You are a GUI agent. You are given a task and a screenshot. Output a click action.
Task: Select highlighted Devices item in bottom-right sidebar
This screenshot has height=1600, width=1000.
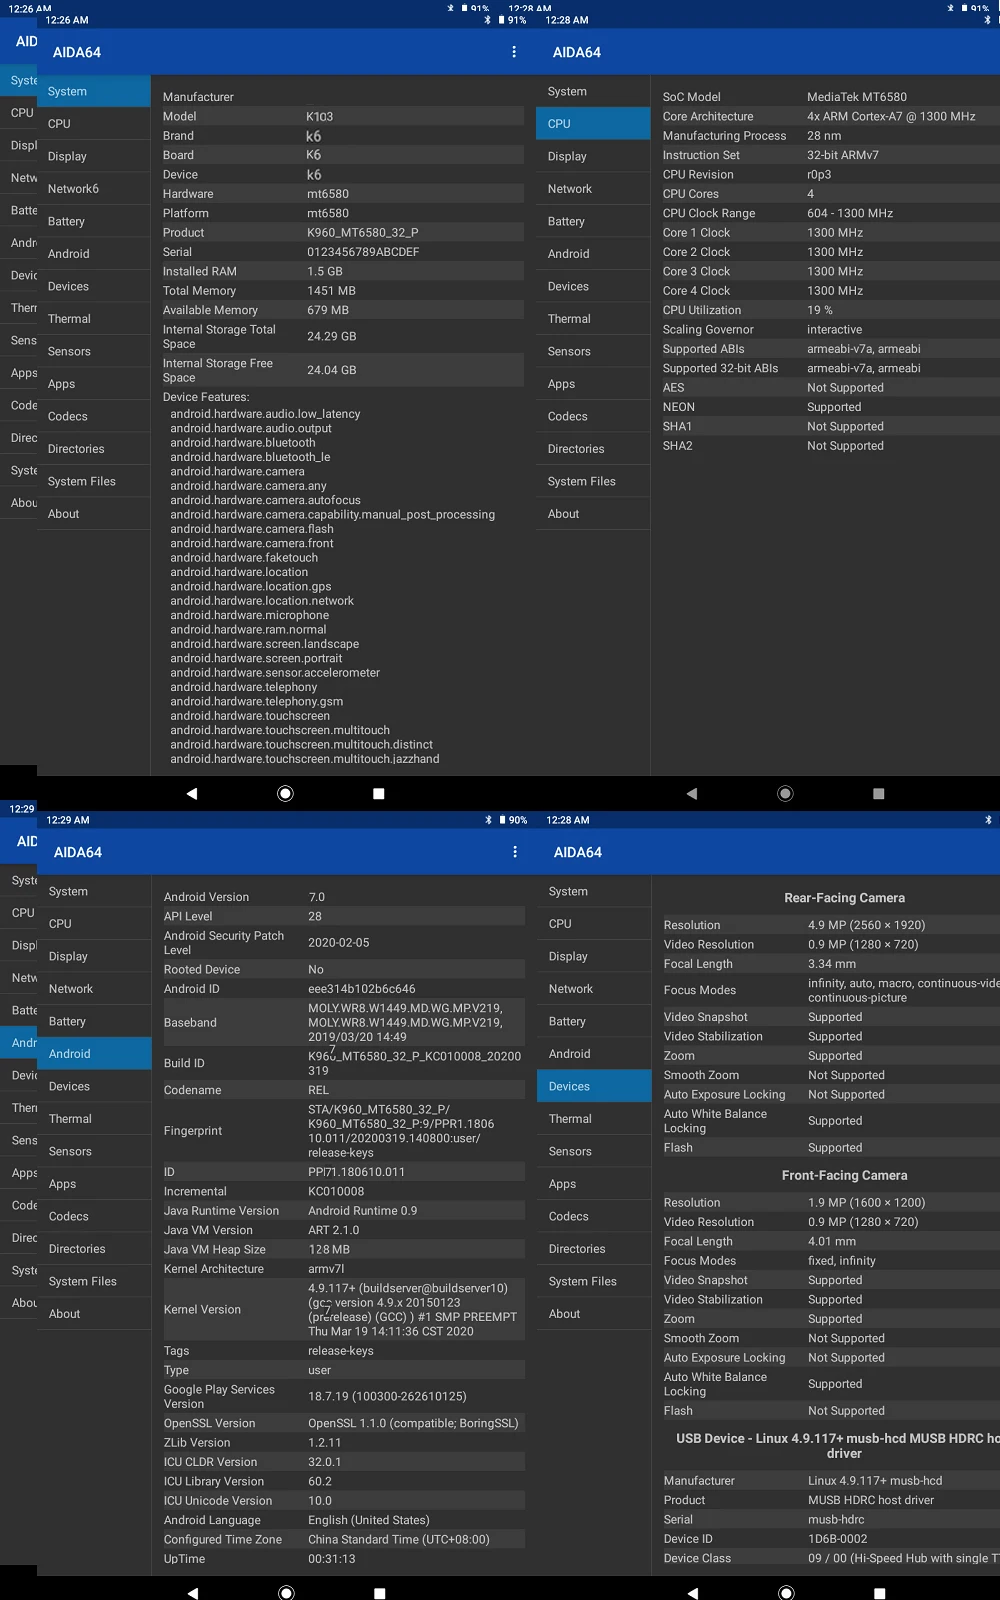click(x=595, y=1086)
